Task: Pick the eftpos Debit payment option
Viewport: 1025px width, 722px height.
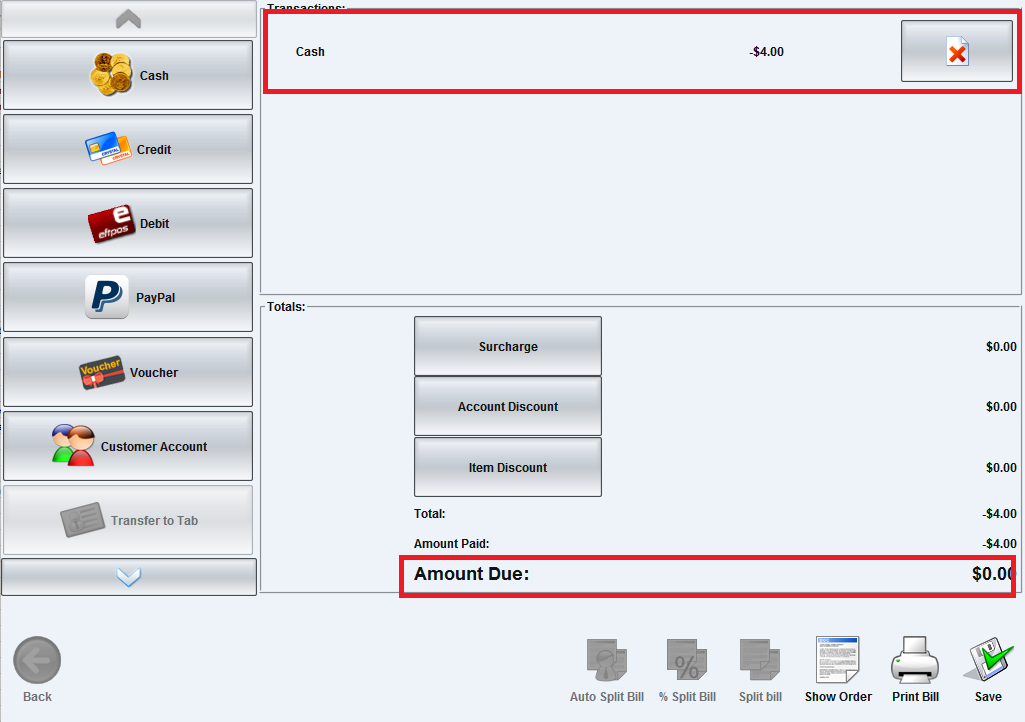Action: click(x=128, y=223)
